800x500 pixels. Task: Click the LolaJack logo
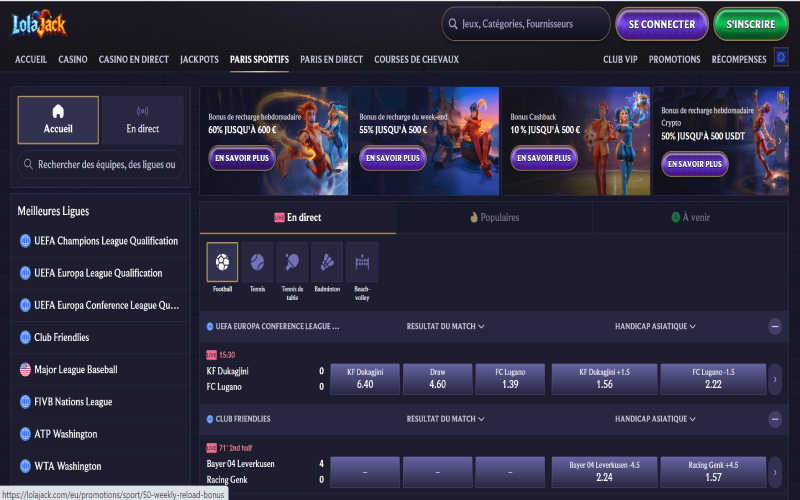(x=39, y=24)
